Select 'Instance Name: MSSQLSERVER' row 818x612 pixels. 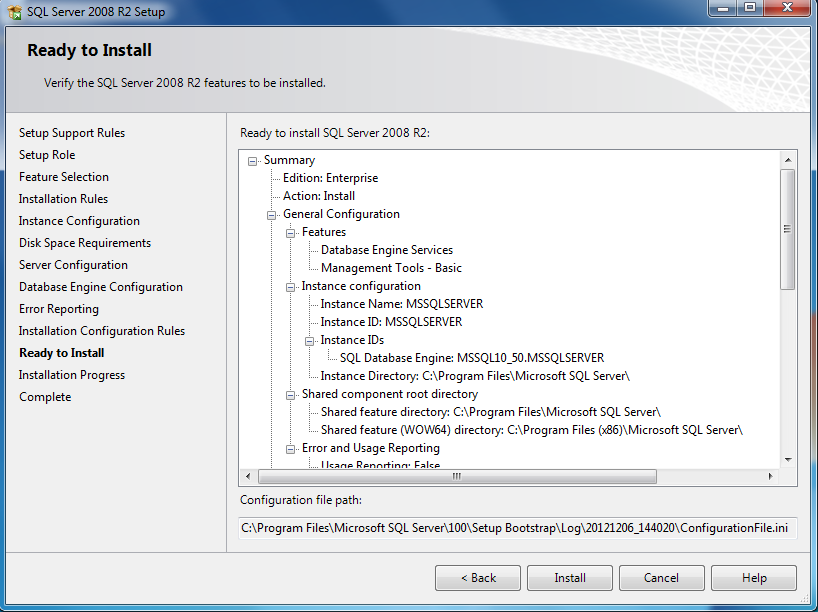pyautogui.click(x=402, y=304)
